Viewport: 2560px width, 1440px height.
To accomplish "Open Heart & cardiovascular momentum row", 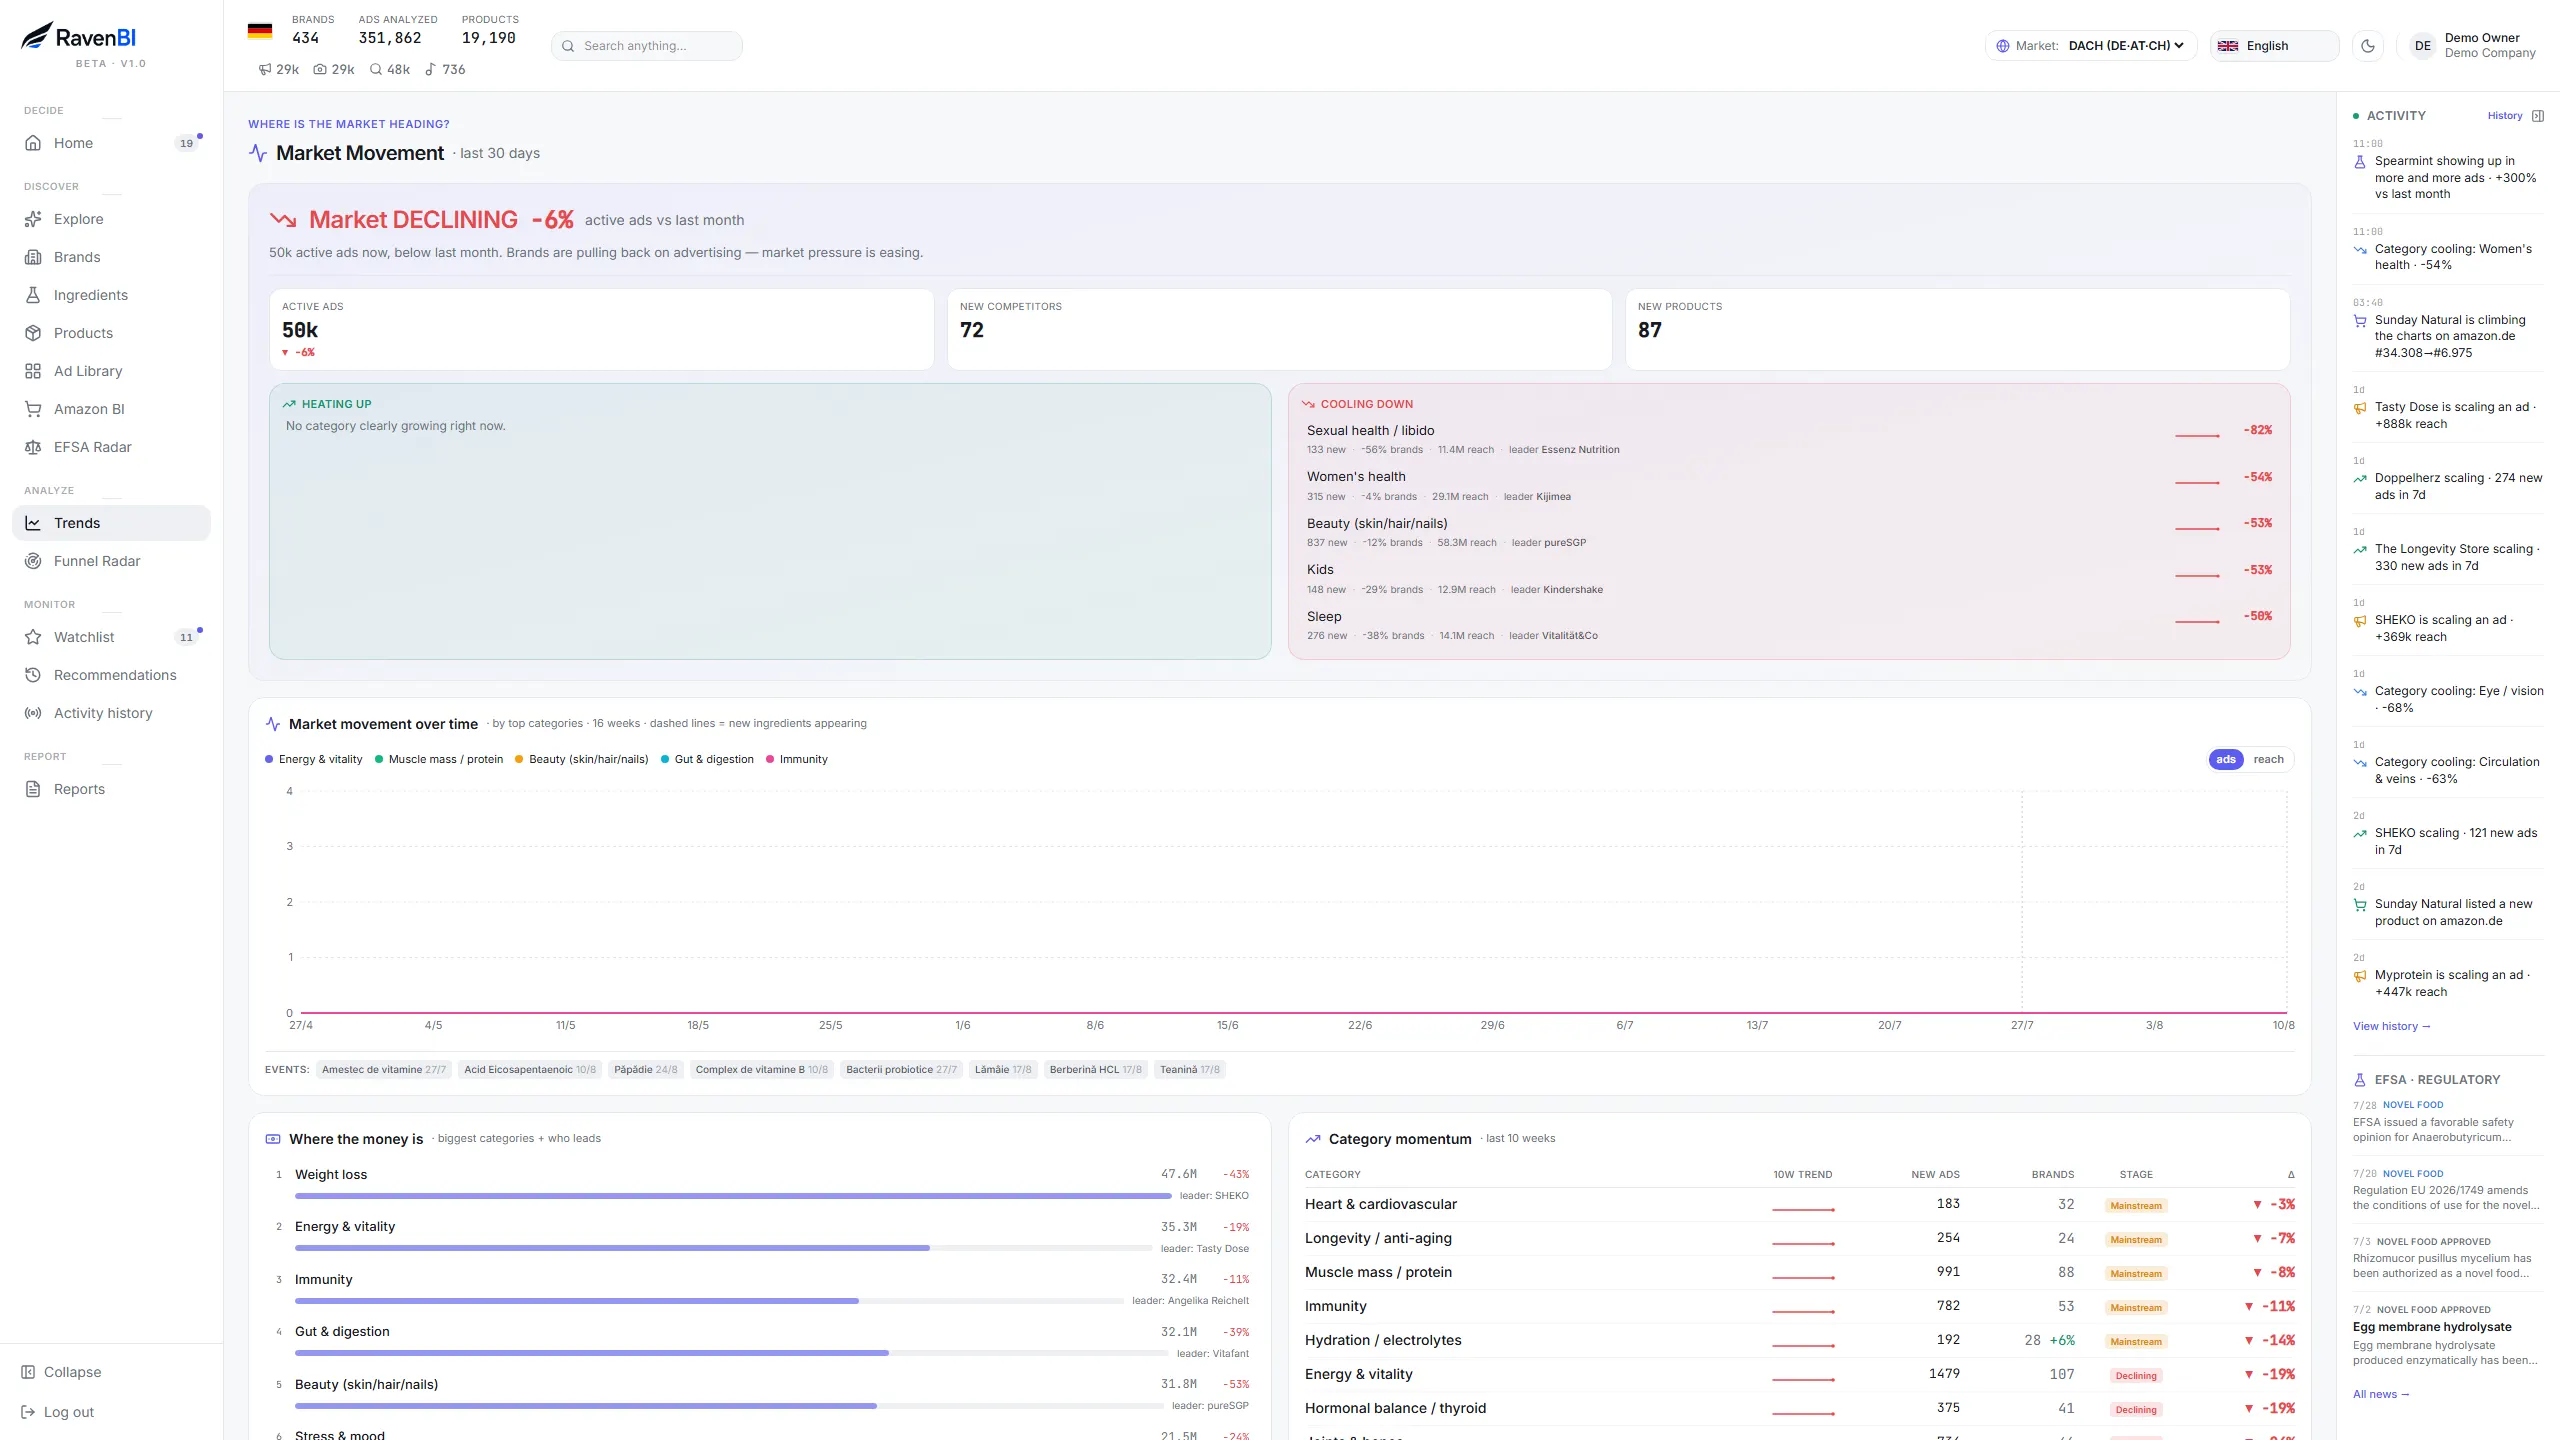I will click(x=1799, y=1204).
